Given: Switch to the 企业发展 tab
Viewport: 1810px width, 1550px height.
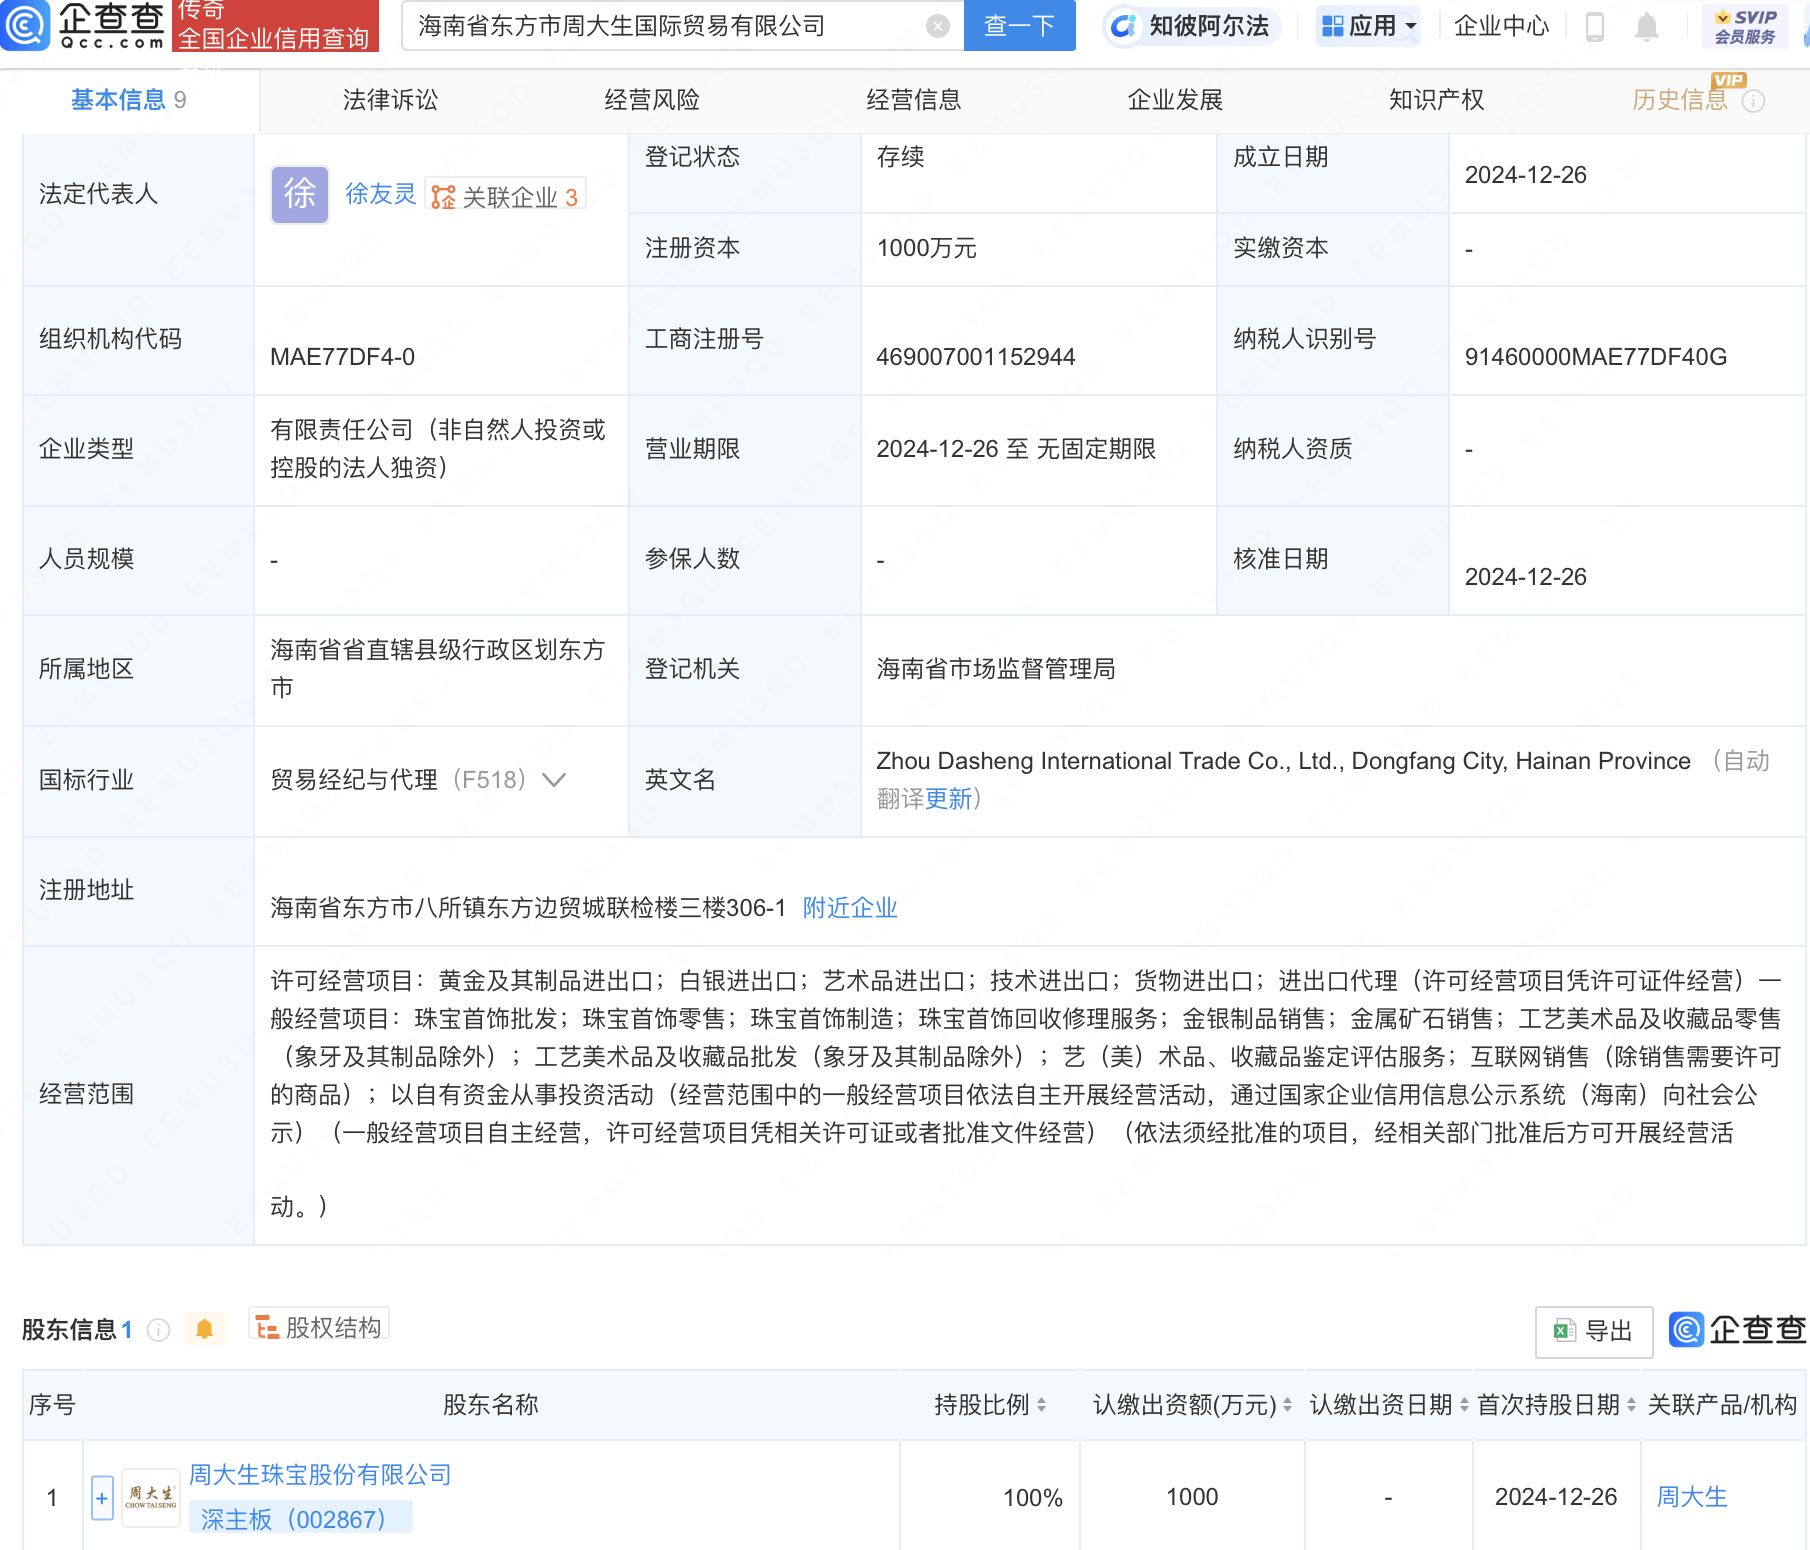Looking at the screenshot, I should pos(1175,100).
